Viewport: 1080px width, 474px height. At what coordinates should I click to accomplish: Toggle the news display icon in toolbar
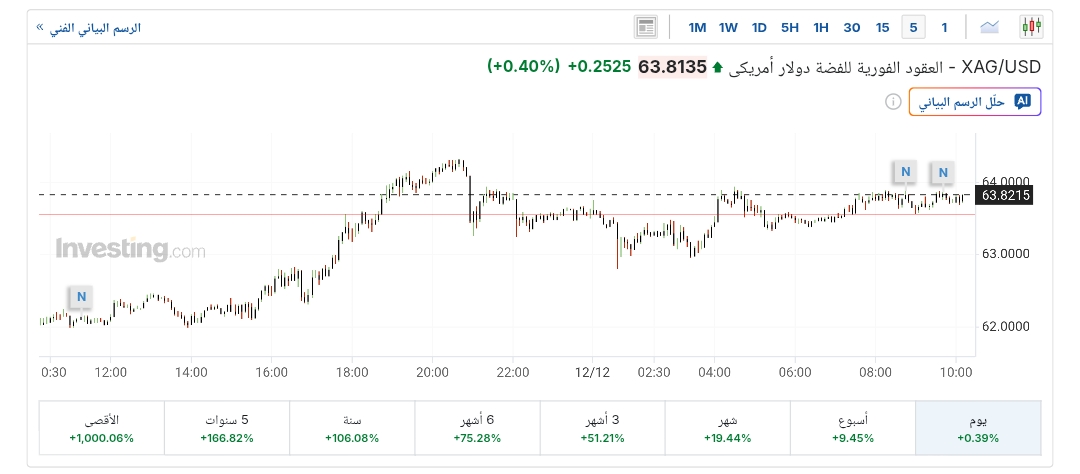(x=646, y=27)
